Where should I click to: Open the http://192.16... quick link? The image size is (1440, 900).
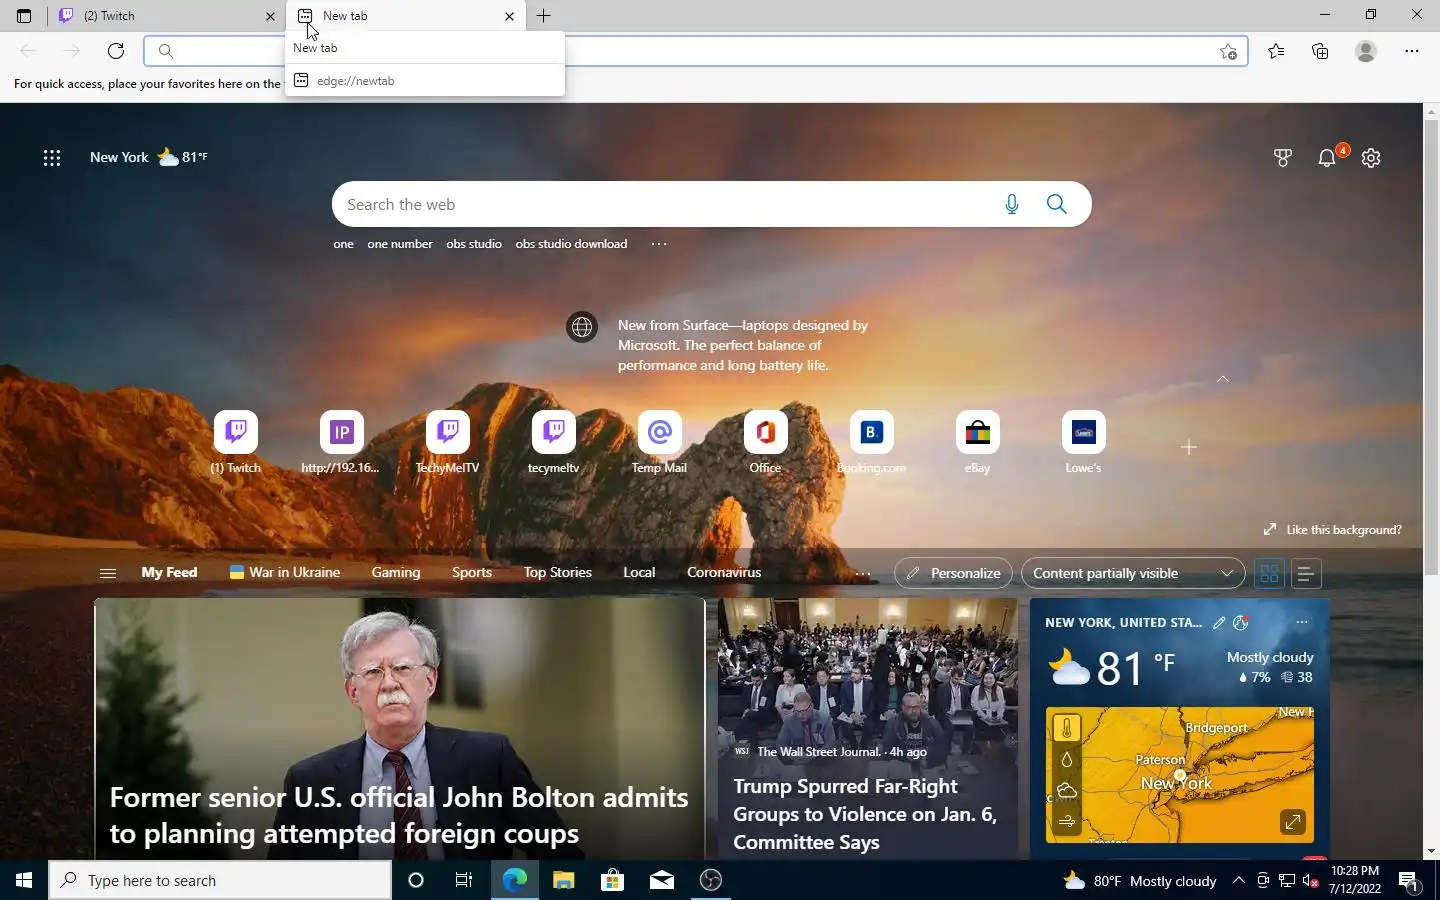[341, 442]
